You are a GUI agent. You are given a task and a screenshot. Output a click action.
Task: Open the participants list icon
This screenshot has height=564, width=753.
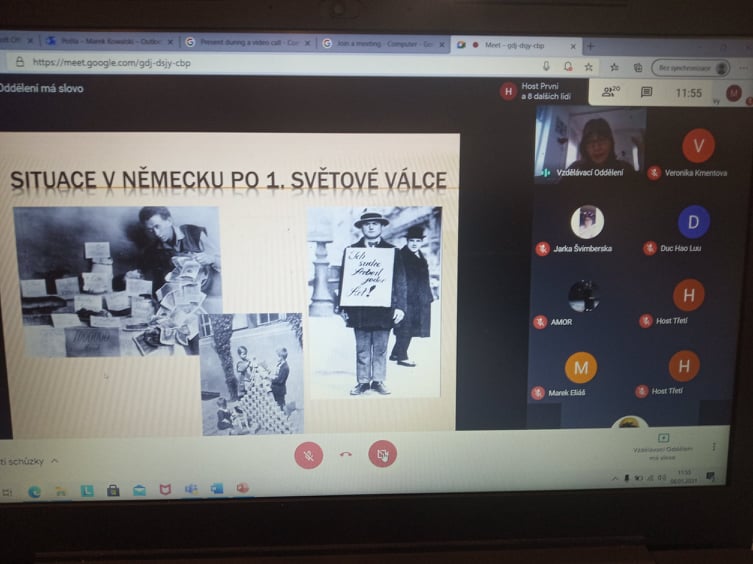[611, 91]
